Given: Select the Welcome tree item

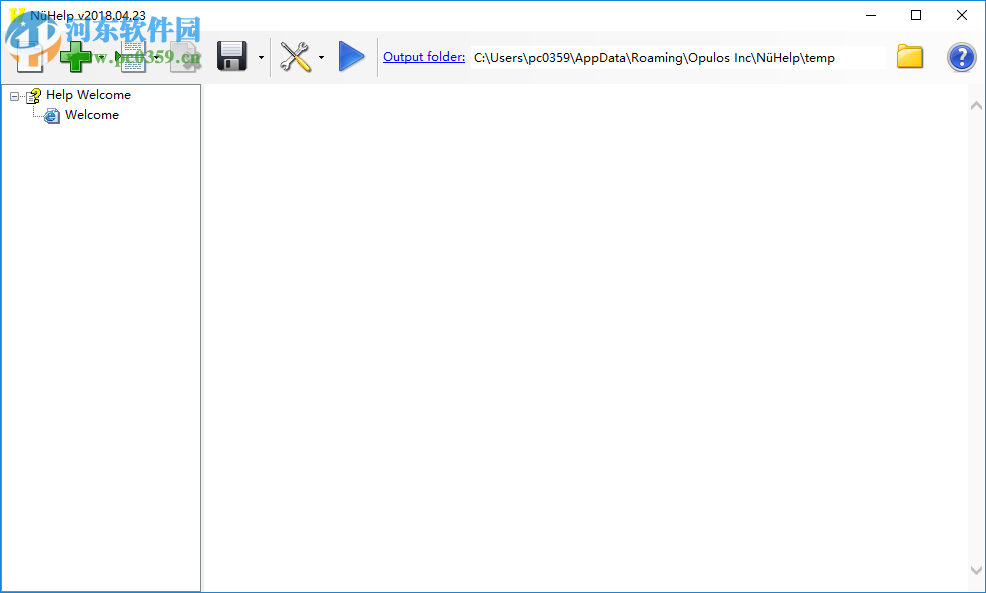Looking at the screenshot, I should click(x=92, y=115).
